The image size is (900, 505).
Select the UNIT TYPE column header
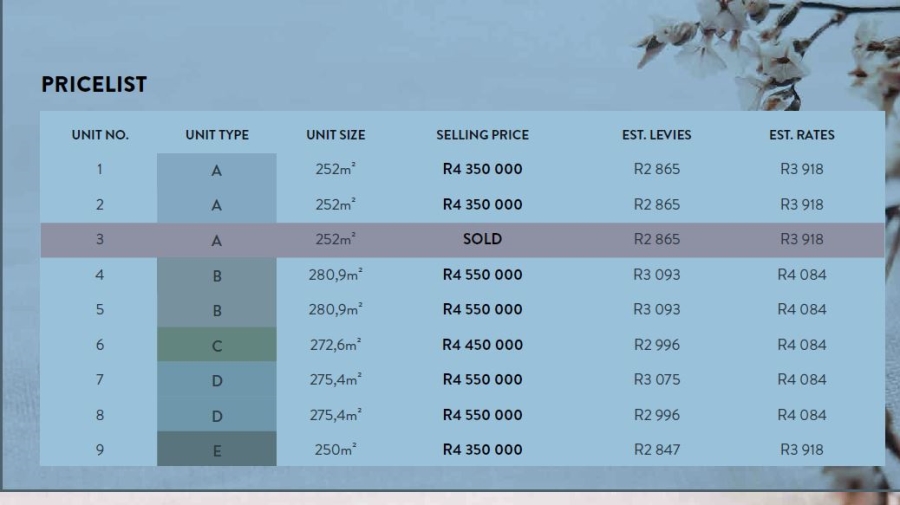pos(217,135)
